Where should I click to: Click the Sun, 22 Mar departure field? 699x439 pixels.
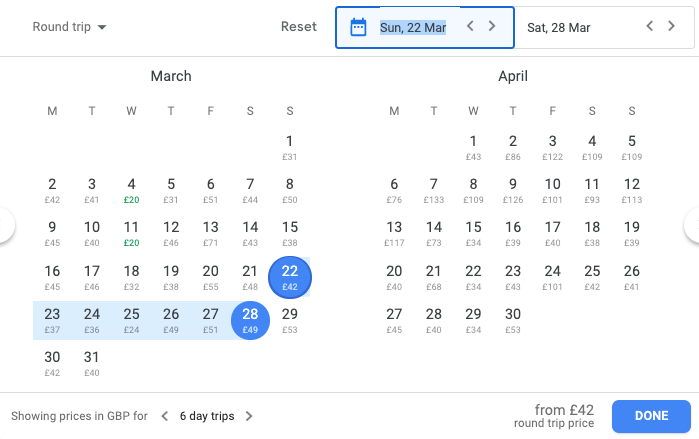pos(413,27)
